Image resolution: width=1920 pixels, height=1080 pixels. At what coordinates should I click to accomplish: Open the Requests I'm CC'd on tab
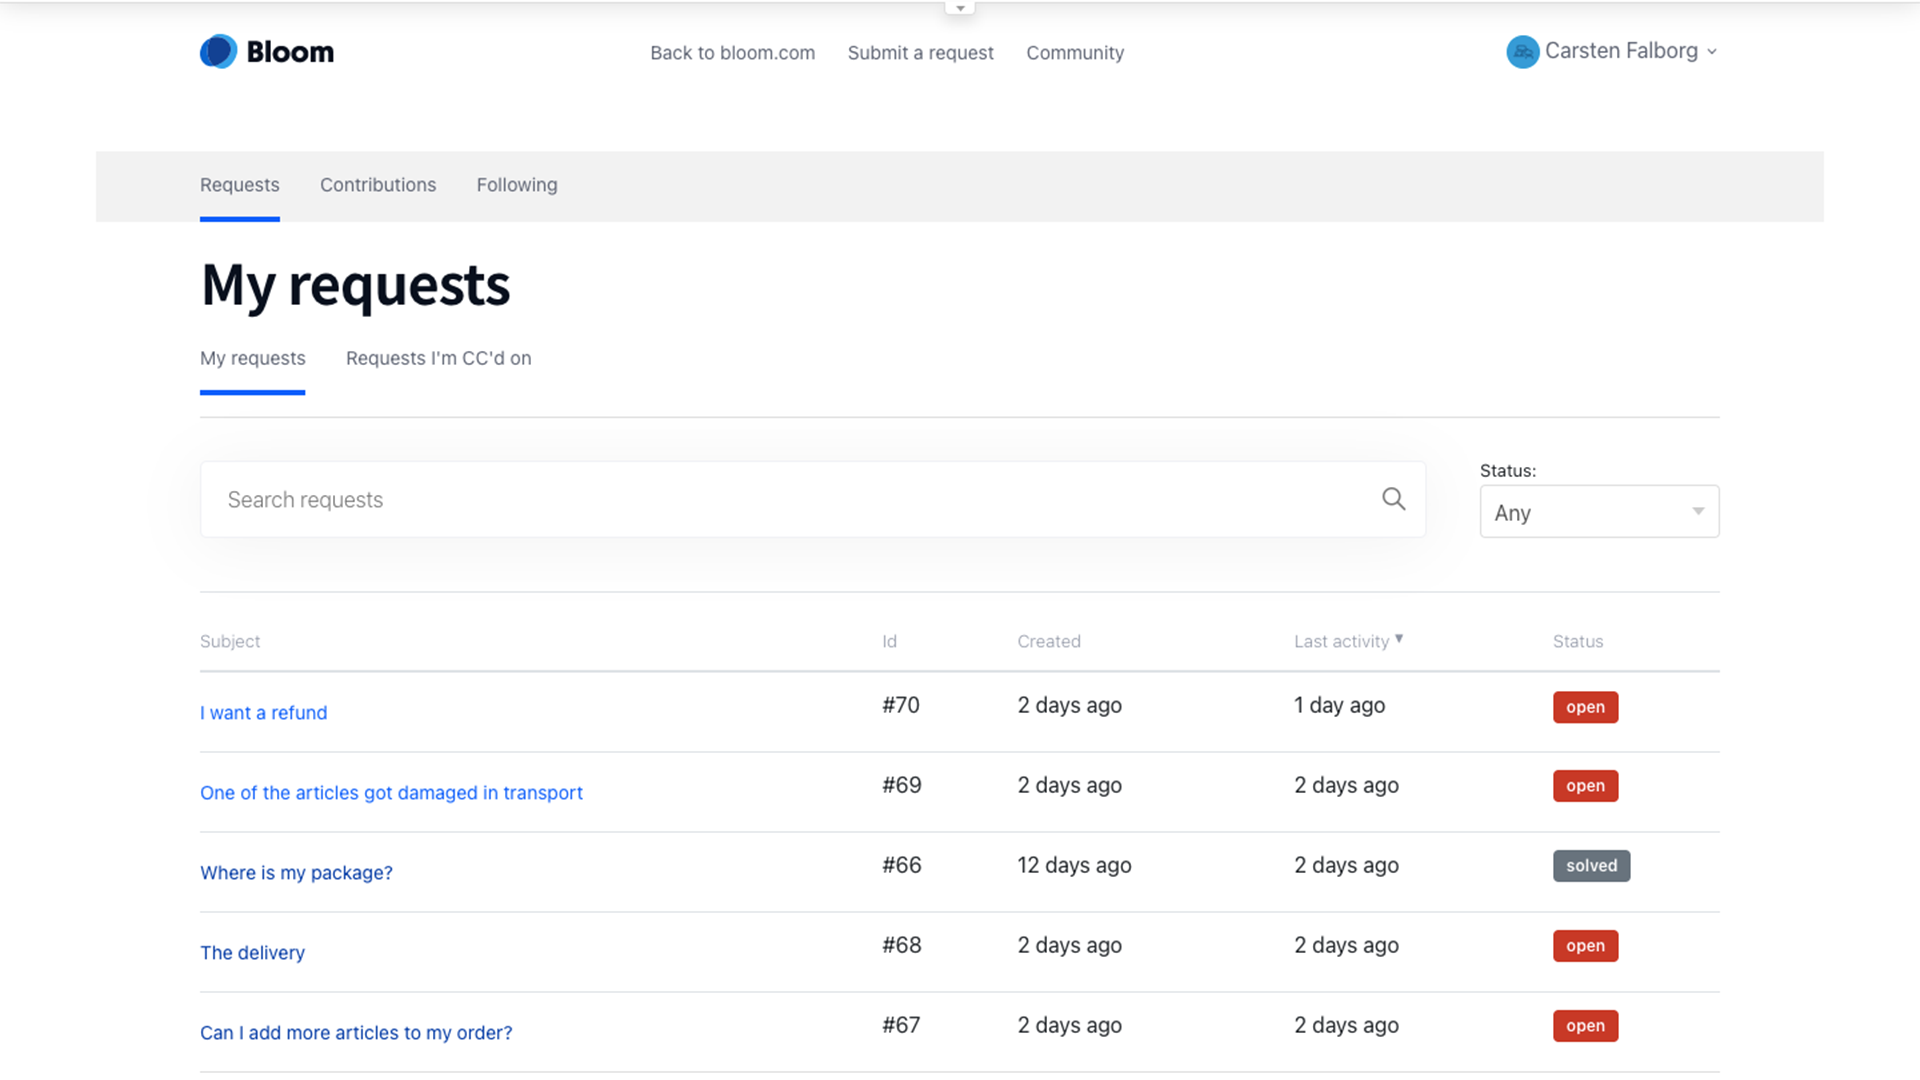[438, 358]
